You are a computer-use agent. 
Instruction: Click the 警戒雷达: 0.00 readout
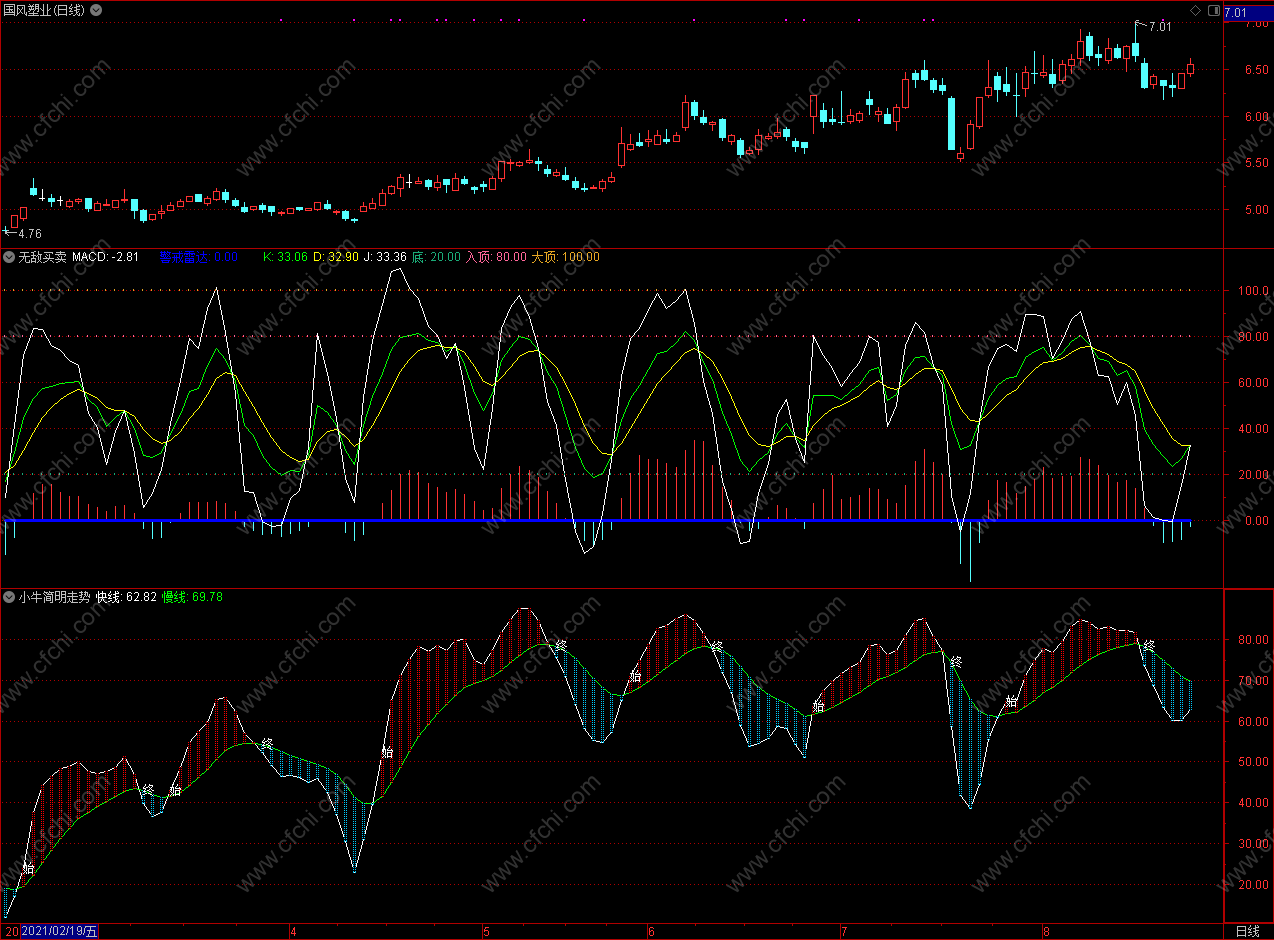(x=198, y=257)
